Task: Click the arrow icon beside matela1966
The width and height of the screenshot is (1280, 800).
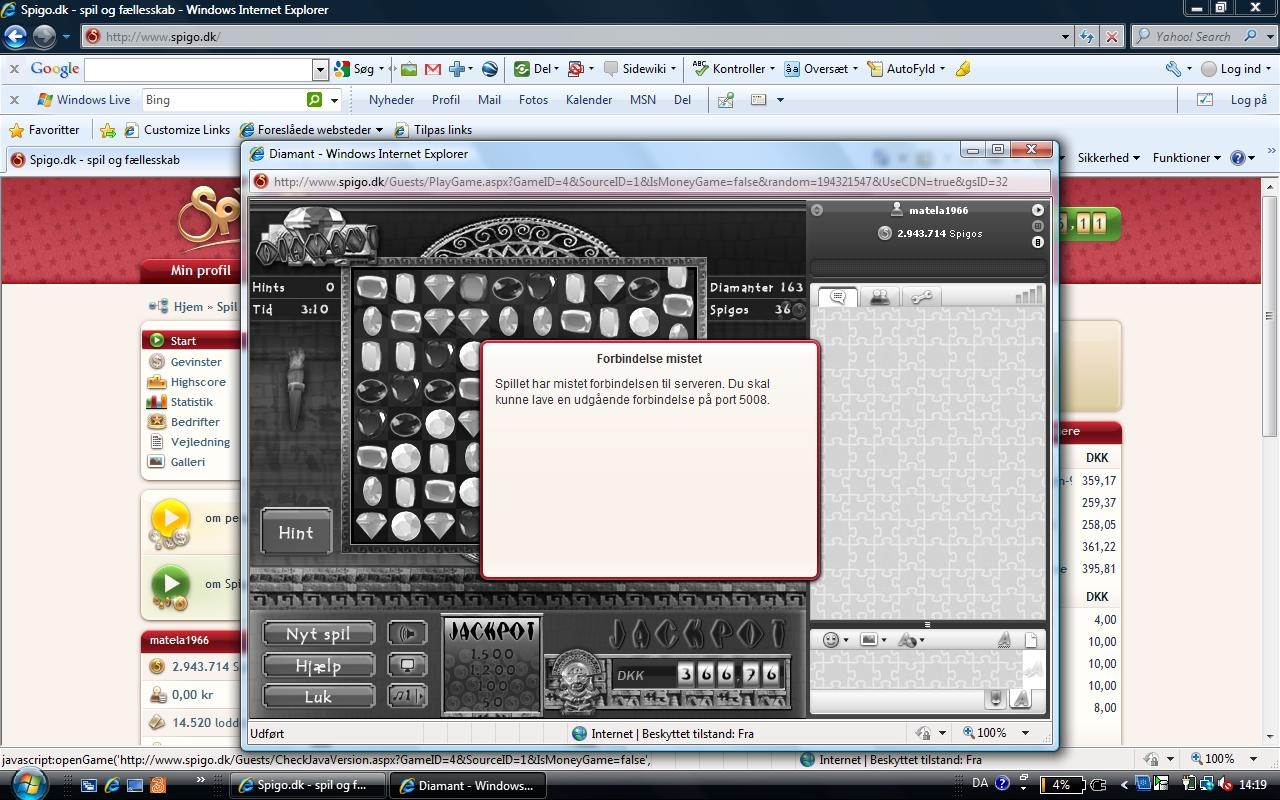Action: 1037,210
